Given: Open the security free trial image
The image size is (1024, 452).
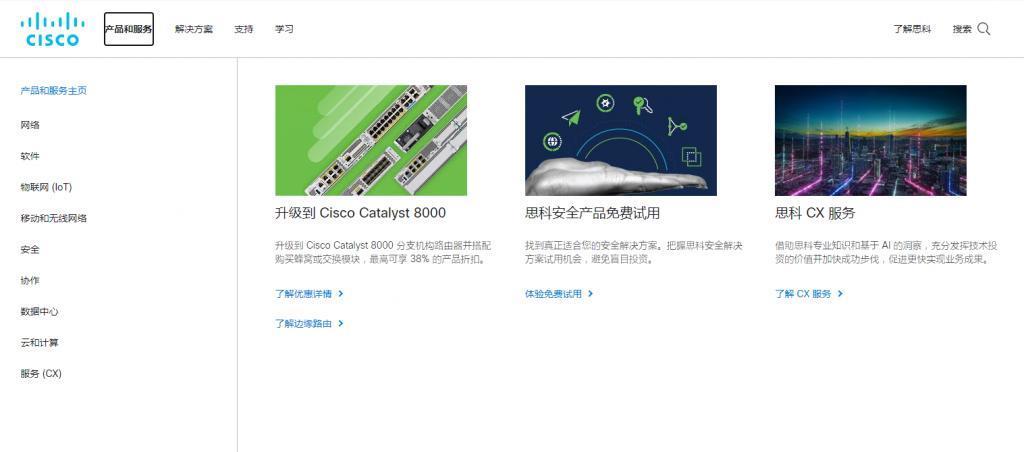Looking at the screenshot, I should click(620, 140).
